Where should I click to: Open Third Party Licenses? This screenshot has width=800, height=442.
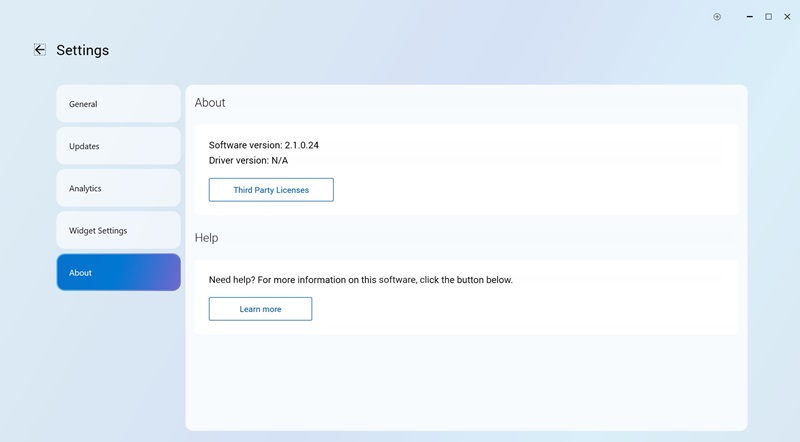tap(271, 190)
